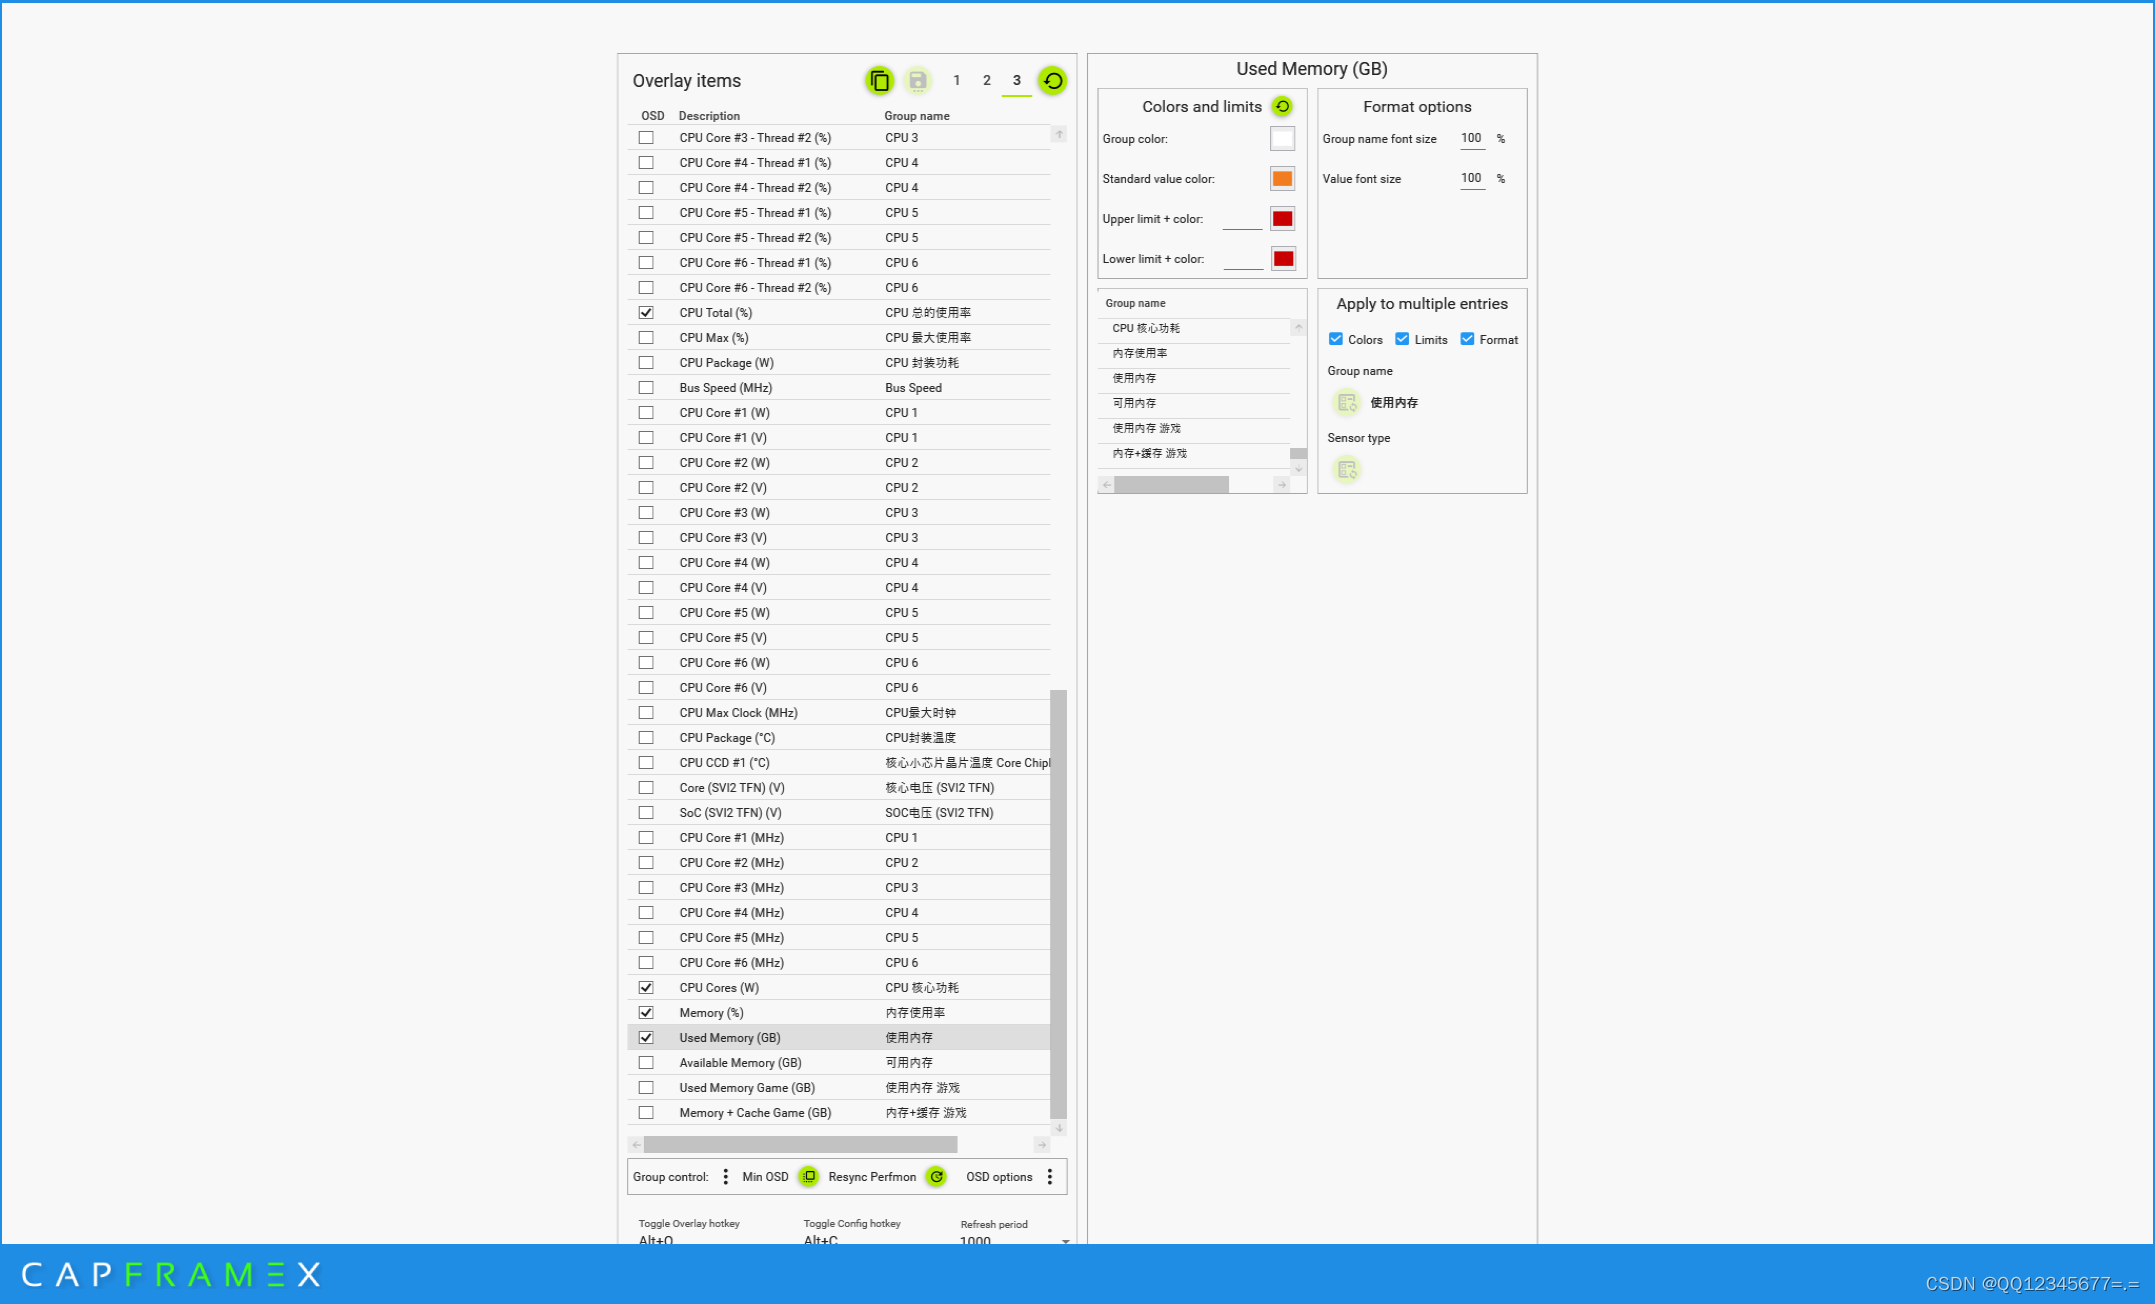The height and width of the screenshot is (1304, 2155).
Task: Click the copy overlay configuration icon
Action: [x=879, y=81]
